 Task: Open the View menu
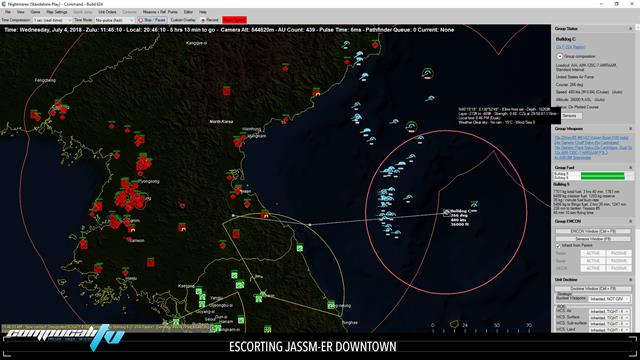click(x=20, y=12)
